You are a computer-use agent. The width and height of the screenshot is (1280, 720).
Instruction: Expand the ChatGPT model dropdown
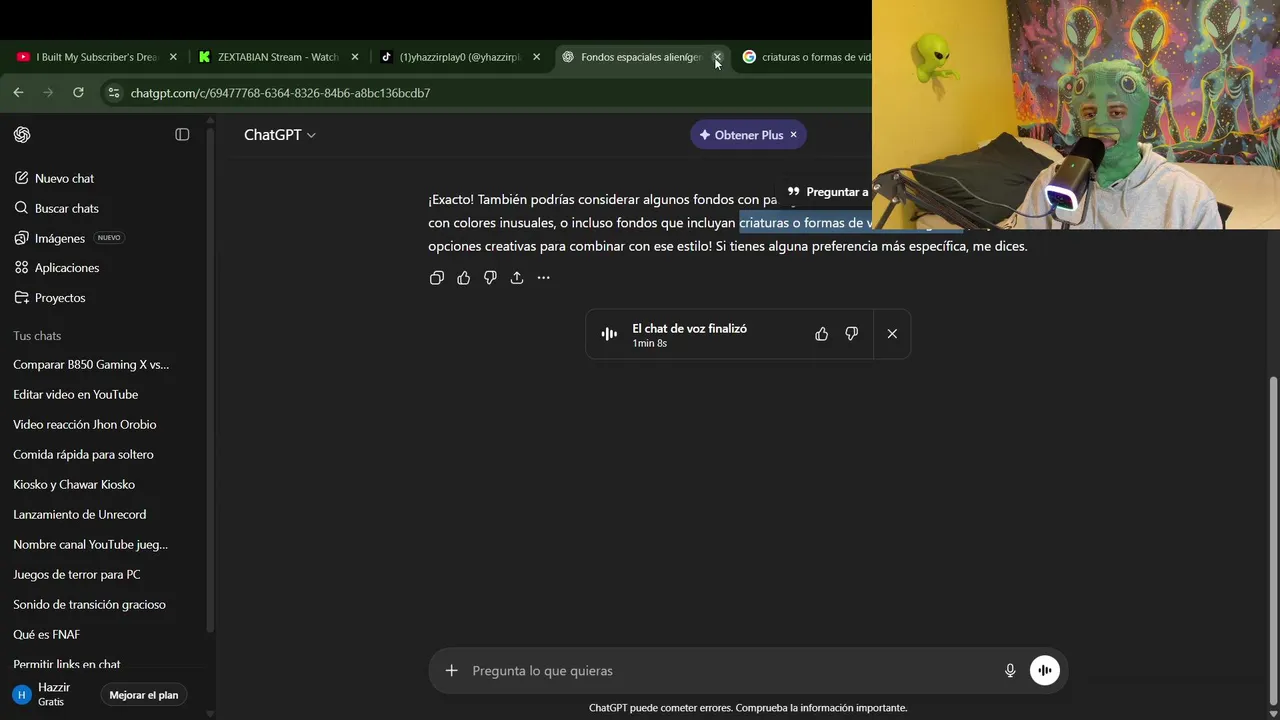280,135
